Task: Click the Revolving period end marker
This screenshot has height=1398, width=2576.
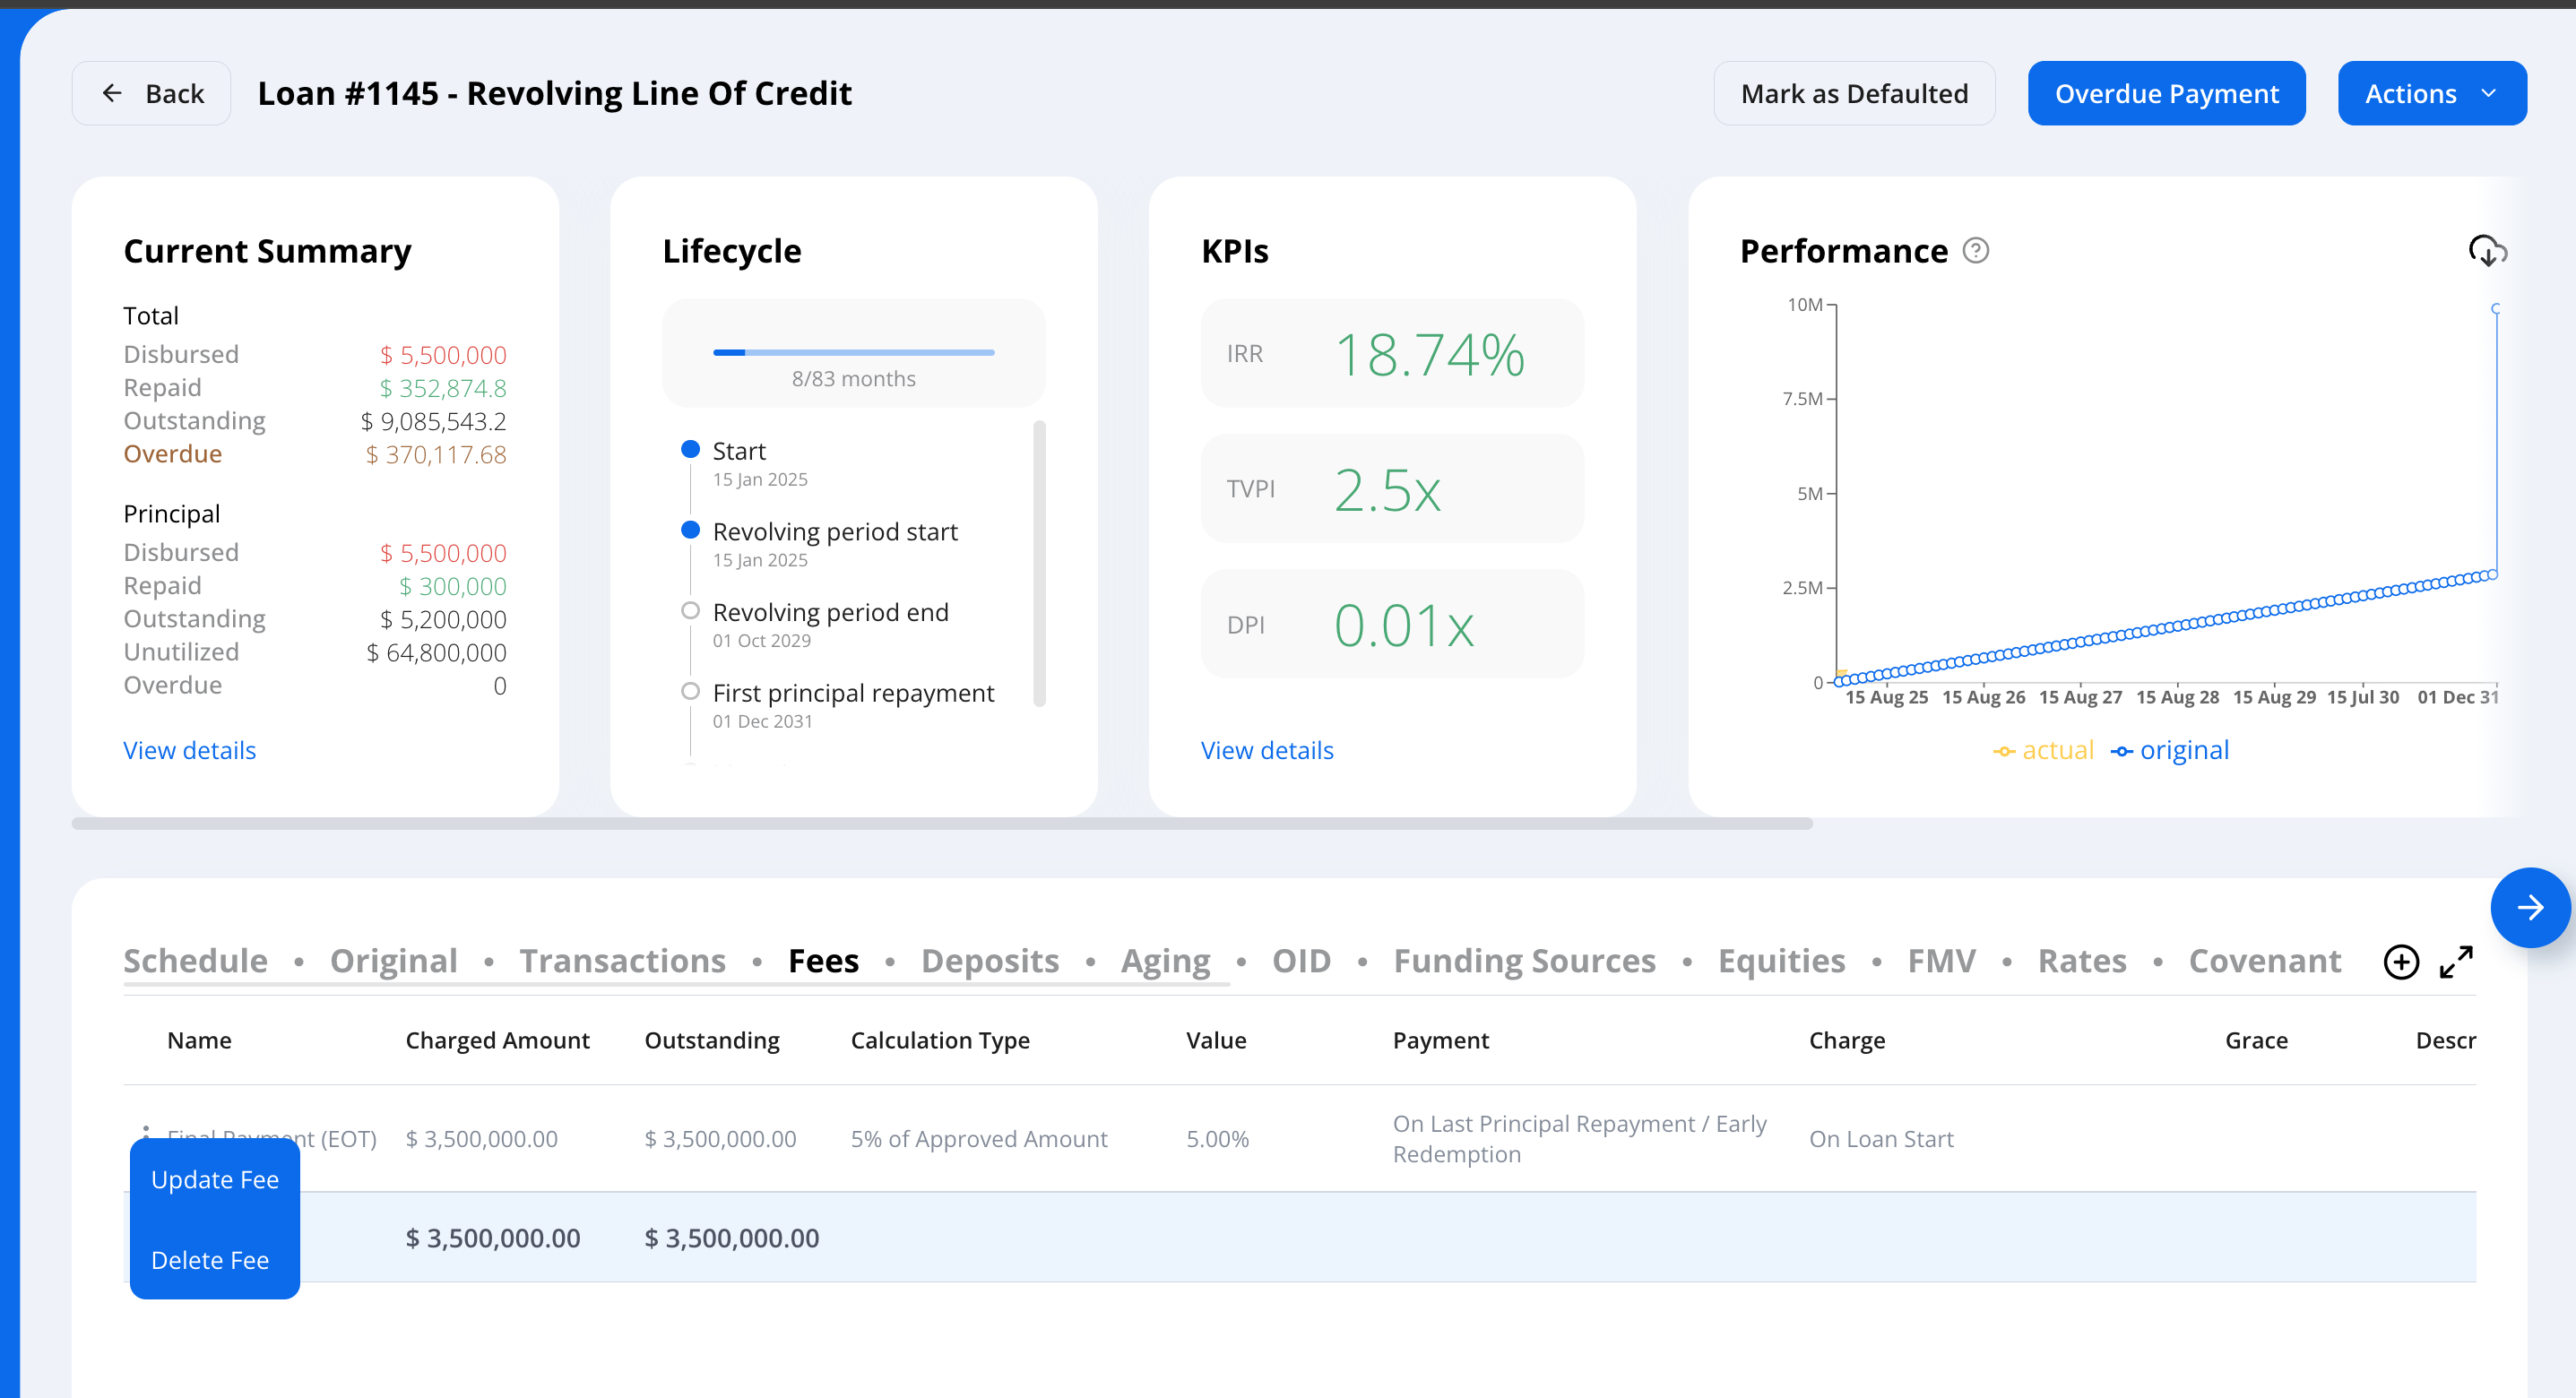Action: coord(690,610)
